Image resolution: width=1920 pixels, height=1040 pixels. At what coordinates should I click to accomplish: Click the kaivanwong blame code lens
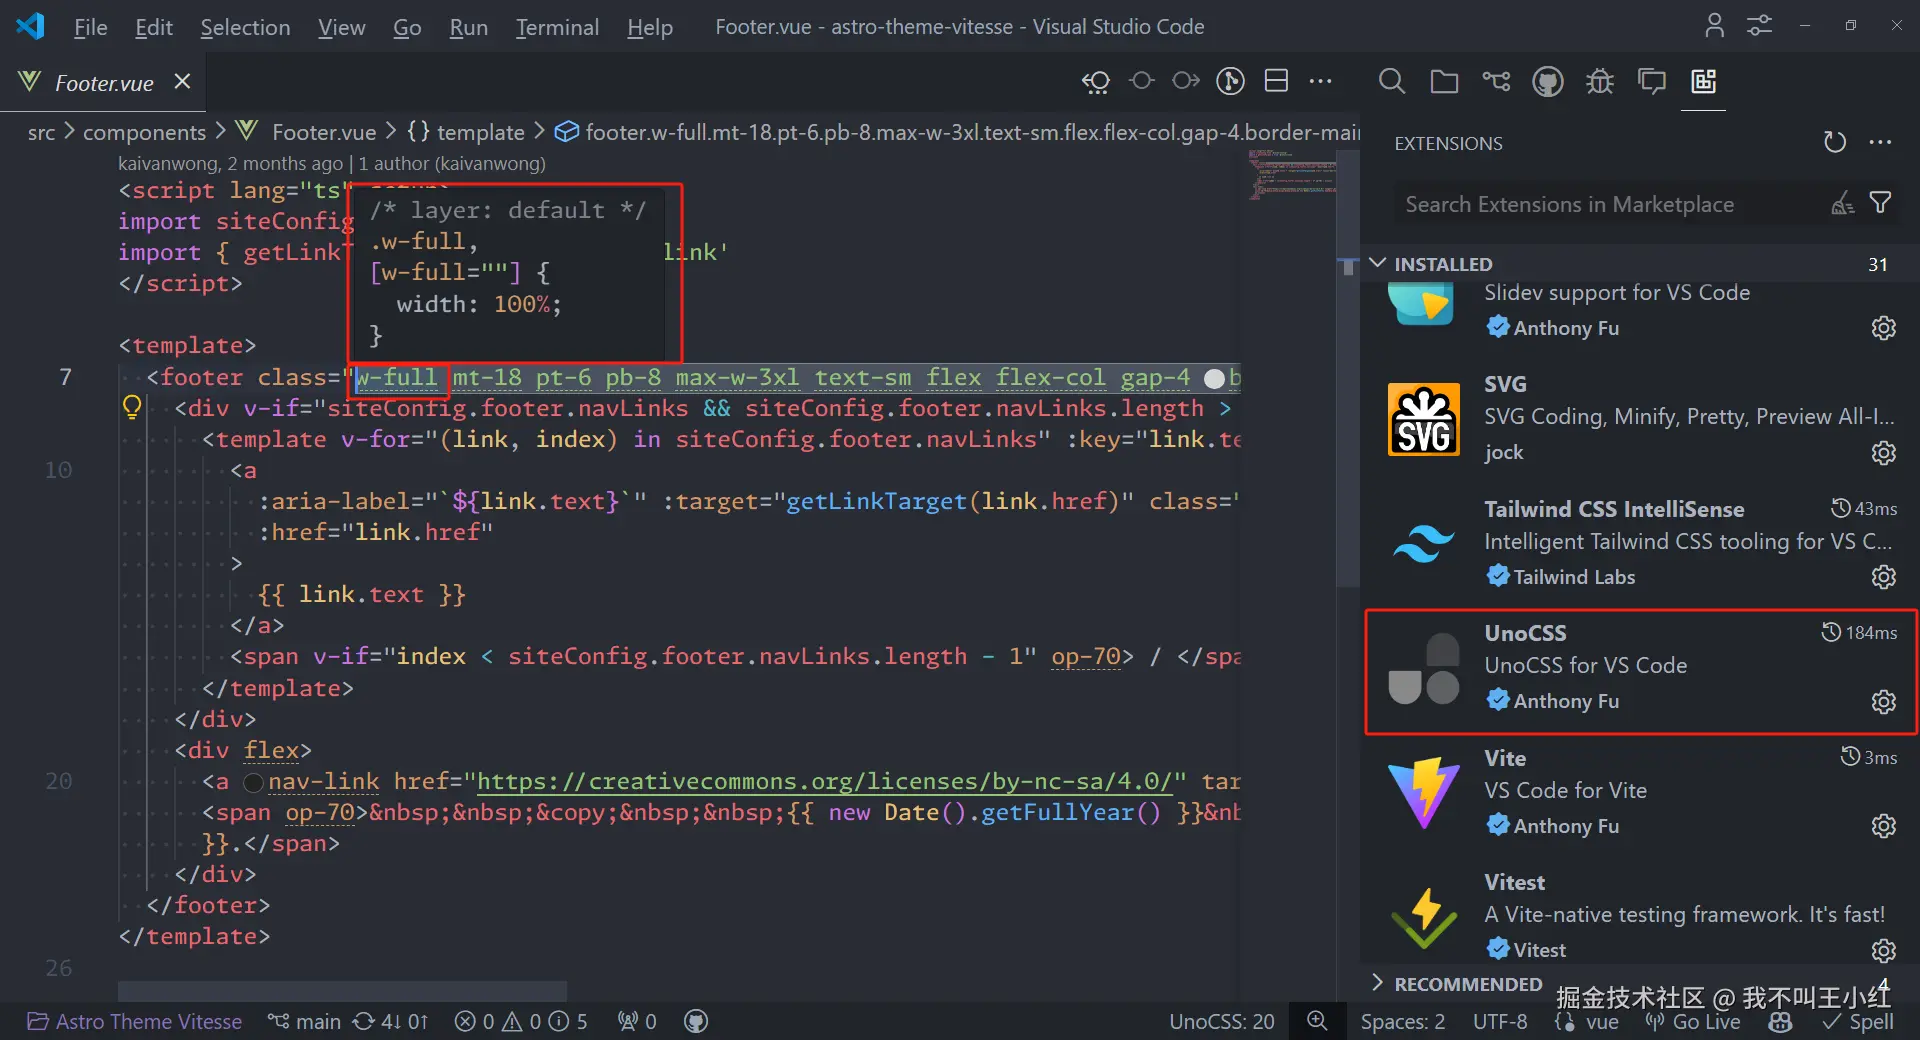point(332,163)
